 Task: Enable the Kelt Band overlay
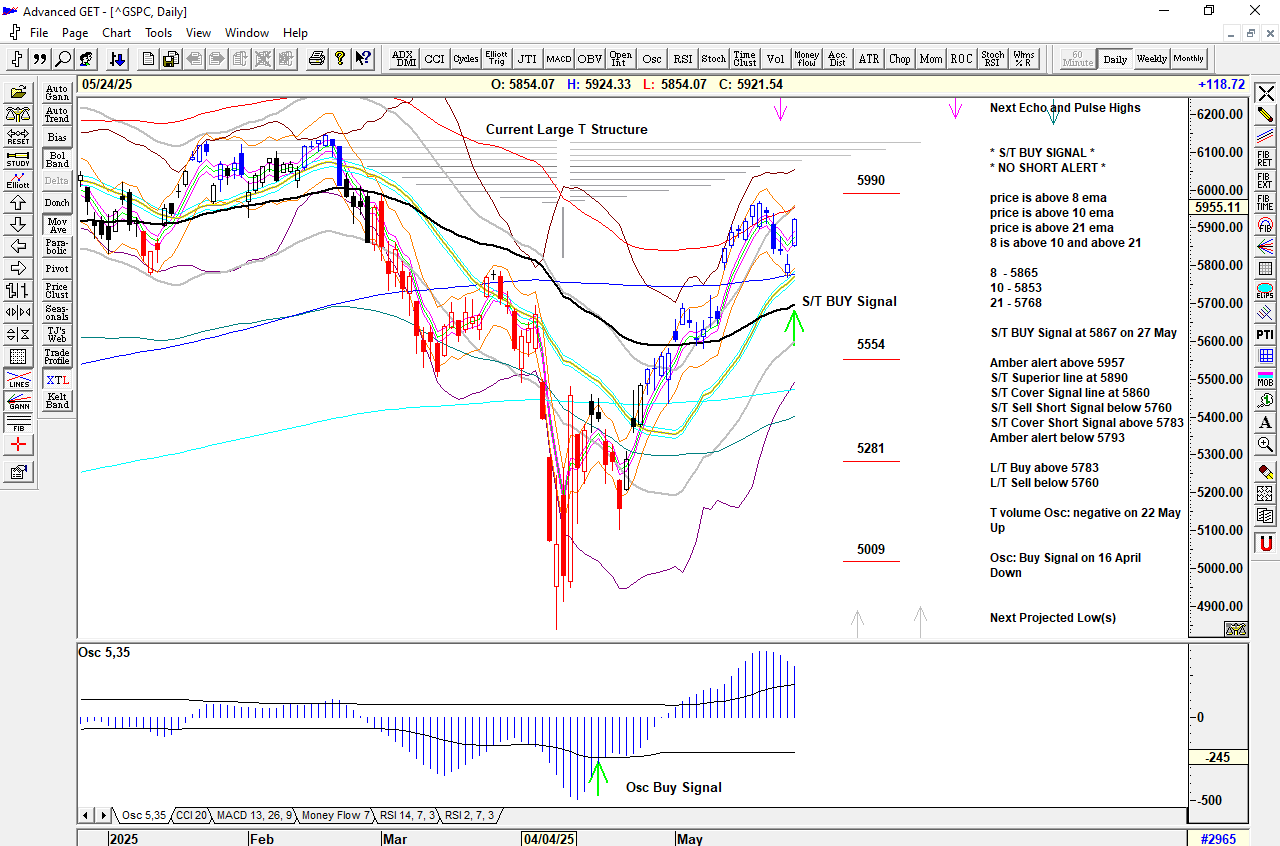click(57, 402)
